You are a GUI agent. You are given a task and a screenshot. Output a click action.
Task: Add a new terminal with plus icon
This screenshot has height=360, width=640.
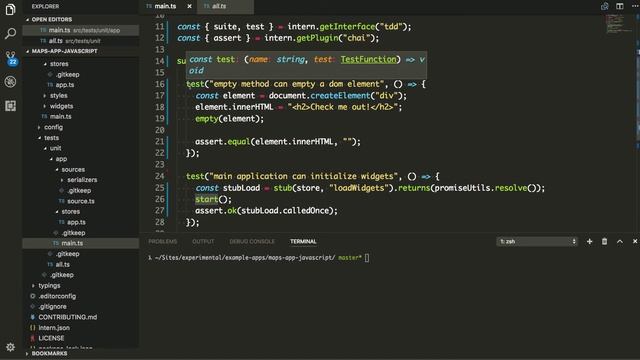click(589, 242)
